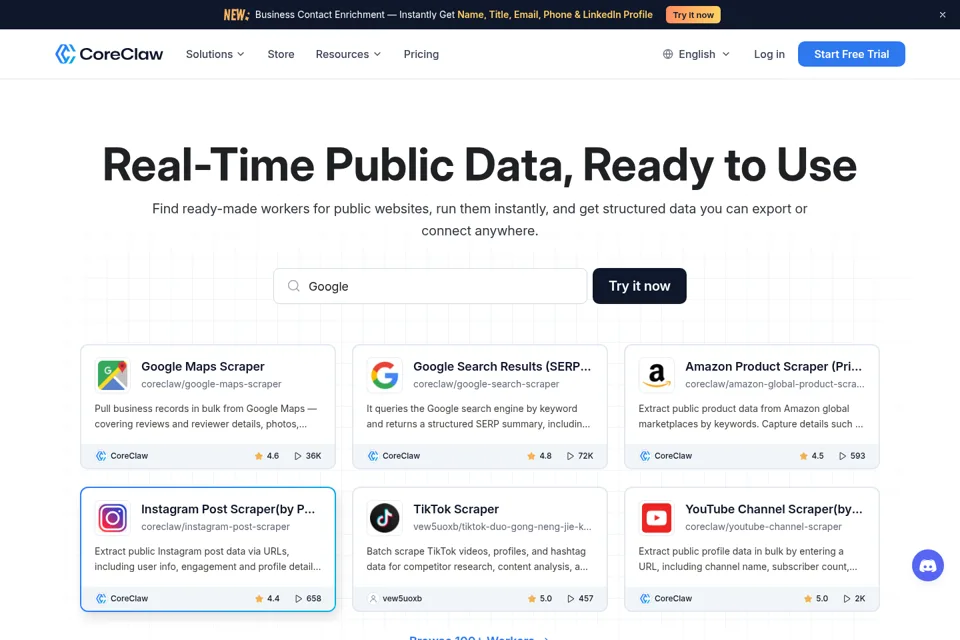Open Amazon Product Scraper title
960x640 pixels.
coord(773,366)
